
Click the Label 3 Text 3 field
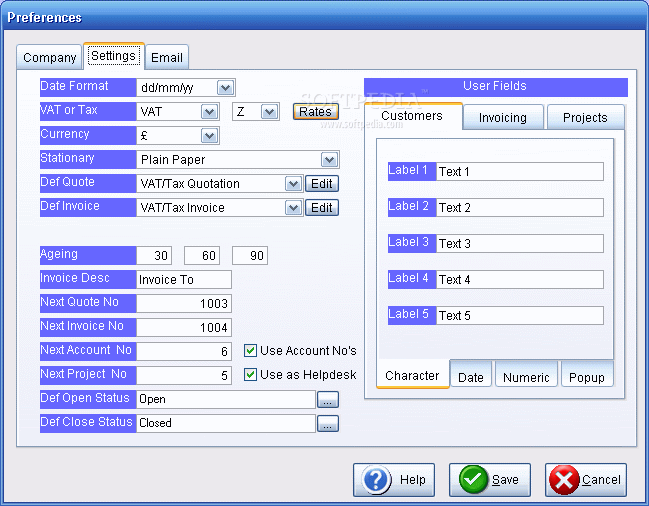520,243
